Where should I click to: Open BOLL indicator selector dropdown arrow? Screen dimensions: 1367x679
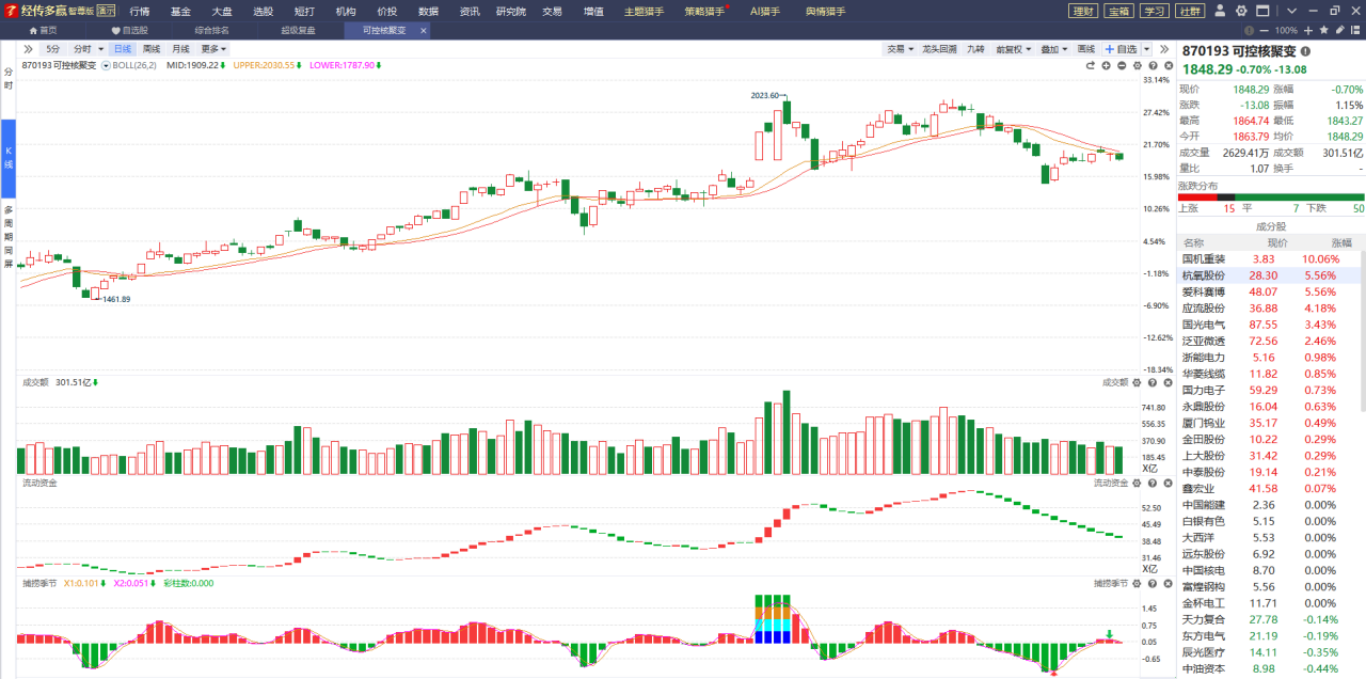click(x=106, y=65)
